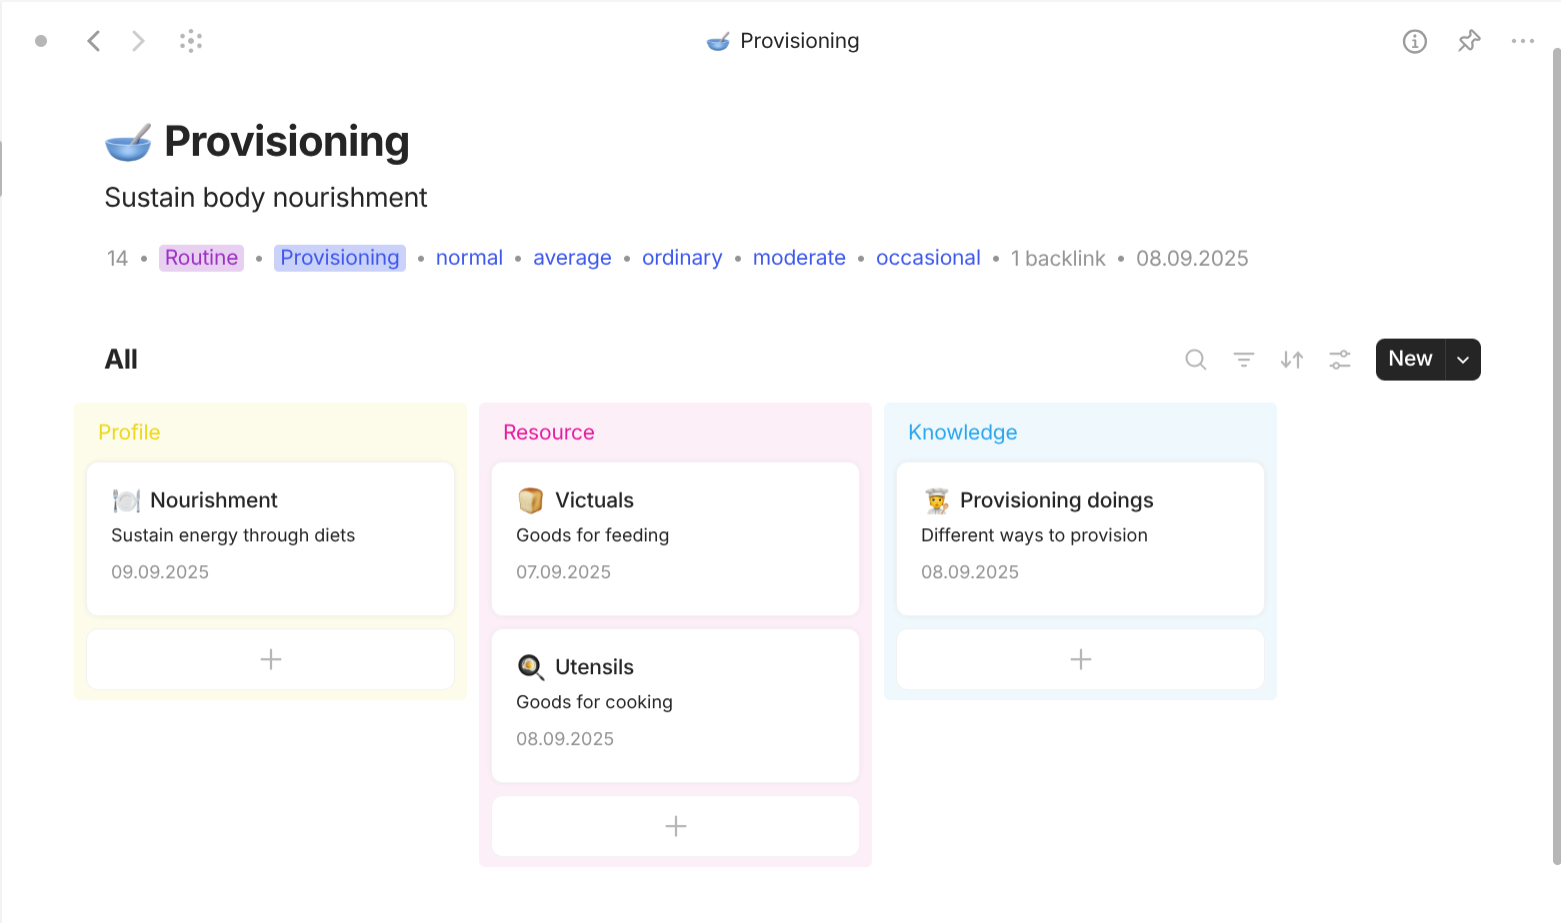This screenshot has width=1561, height=923.
Task: Open the Victuals card
Action: click(x=675, y=537)
